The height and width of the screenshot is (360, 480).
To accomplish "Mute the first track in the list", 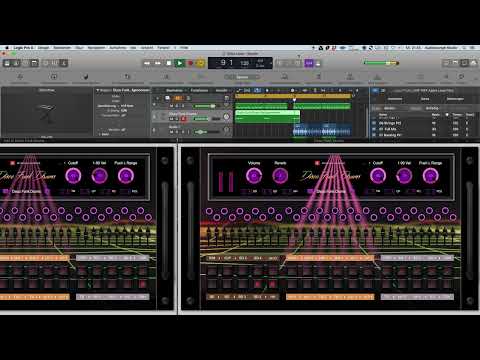I will click(171, 106).
